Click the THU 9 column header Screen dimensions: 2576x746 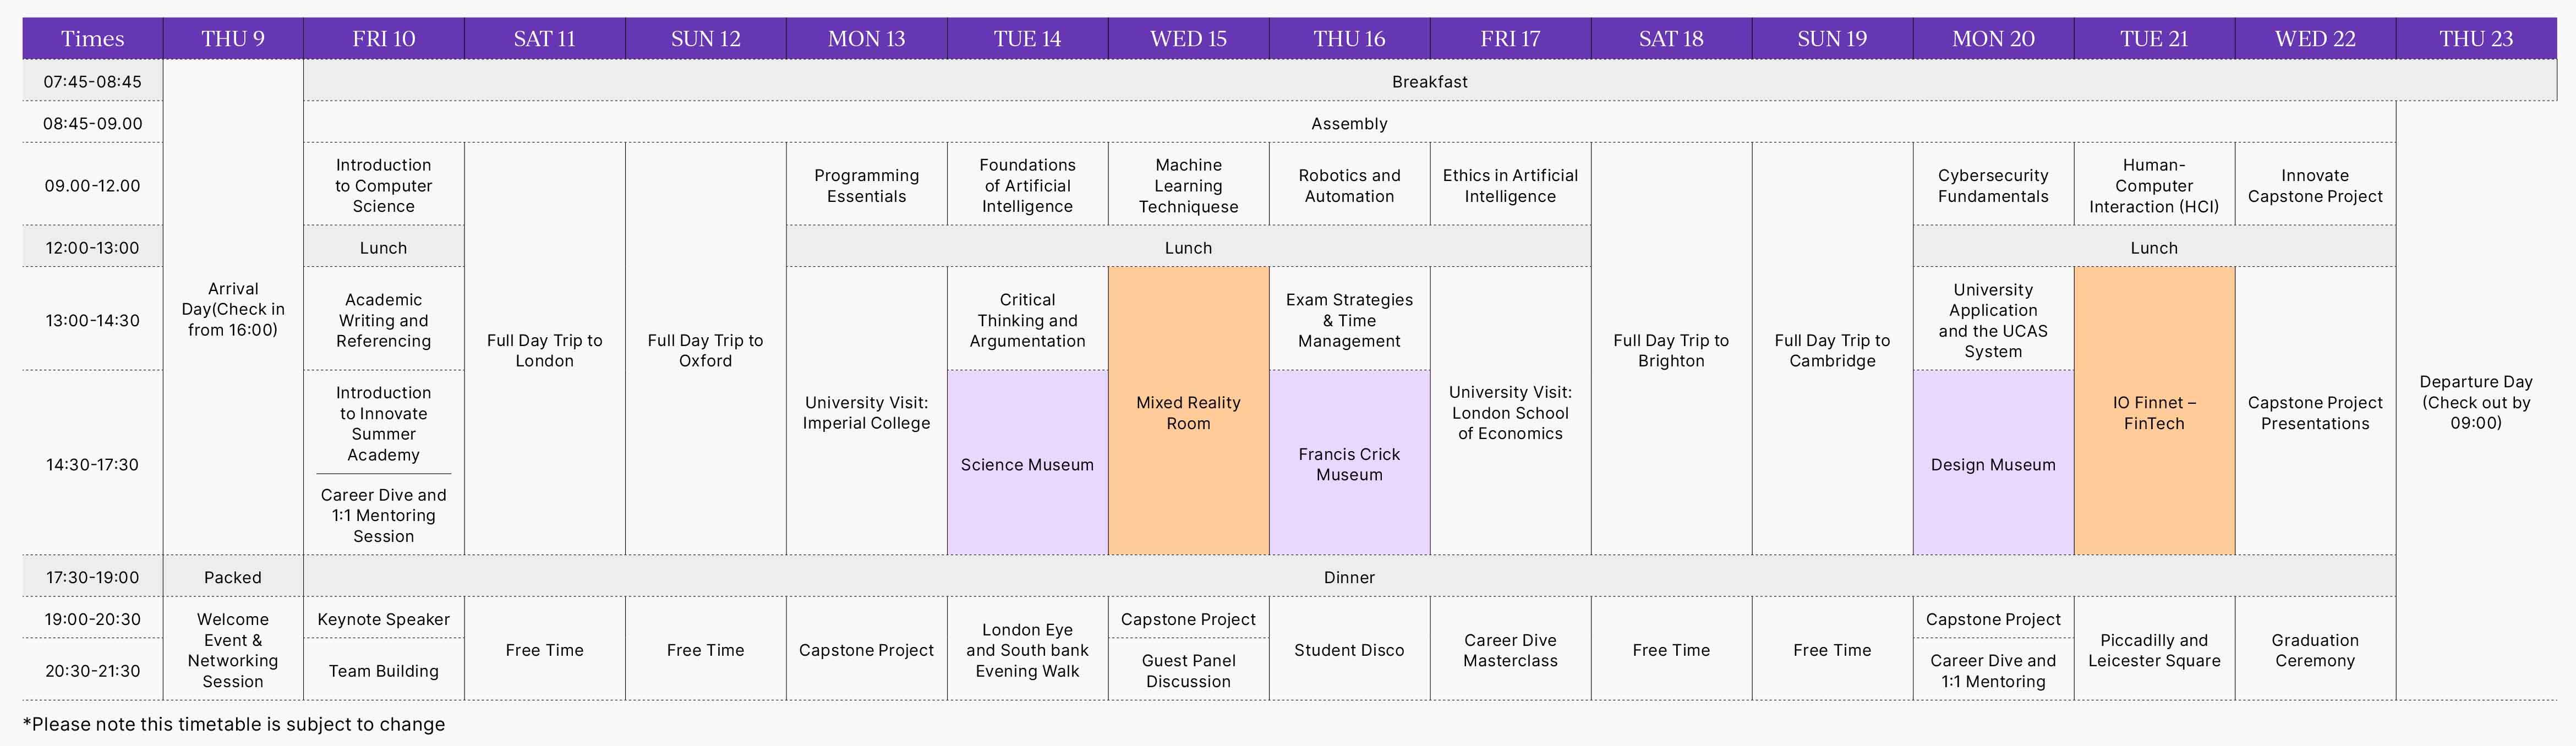pos(232,38)
